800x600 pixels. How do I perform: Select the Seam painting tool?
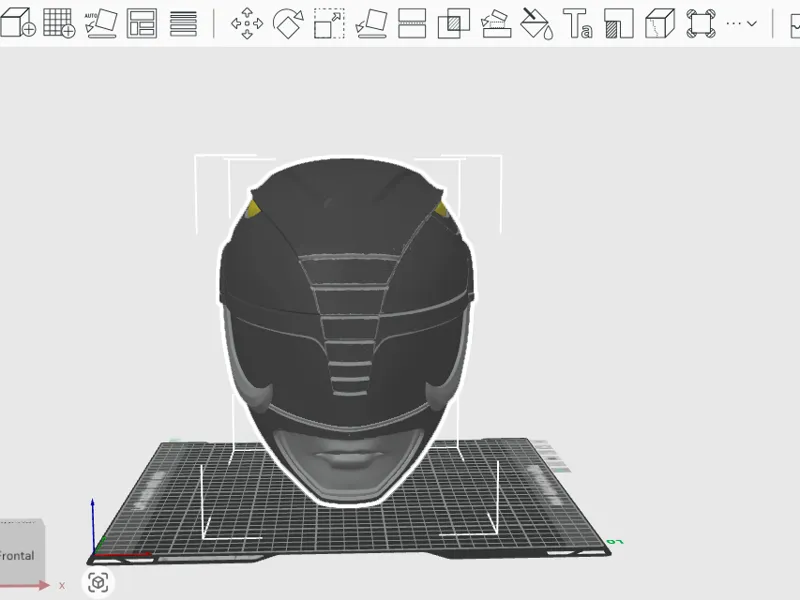619,23
